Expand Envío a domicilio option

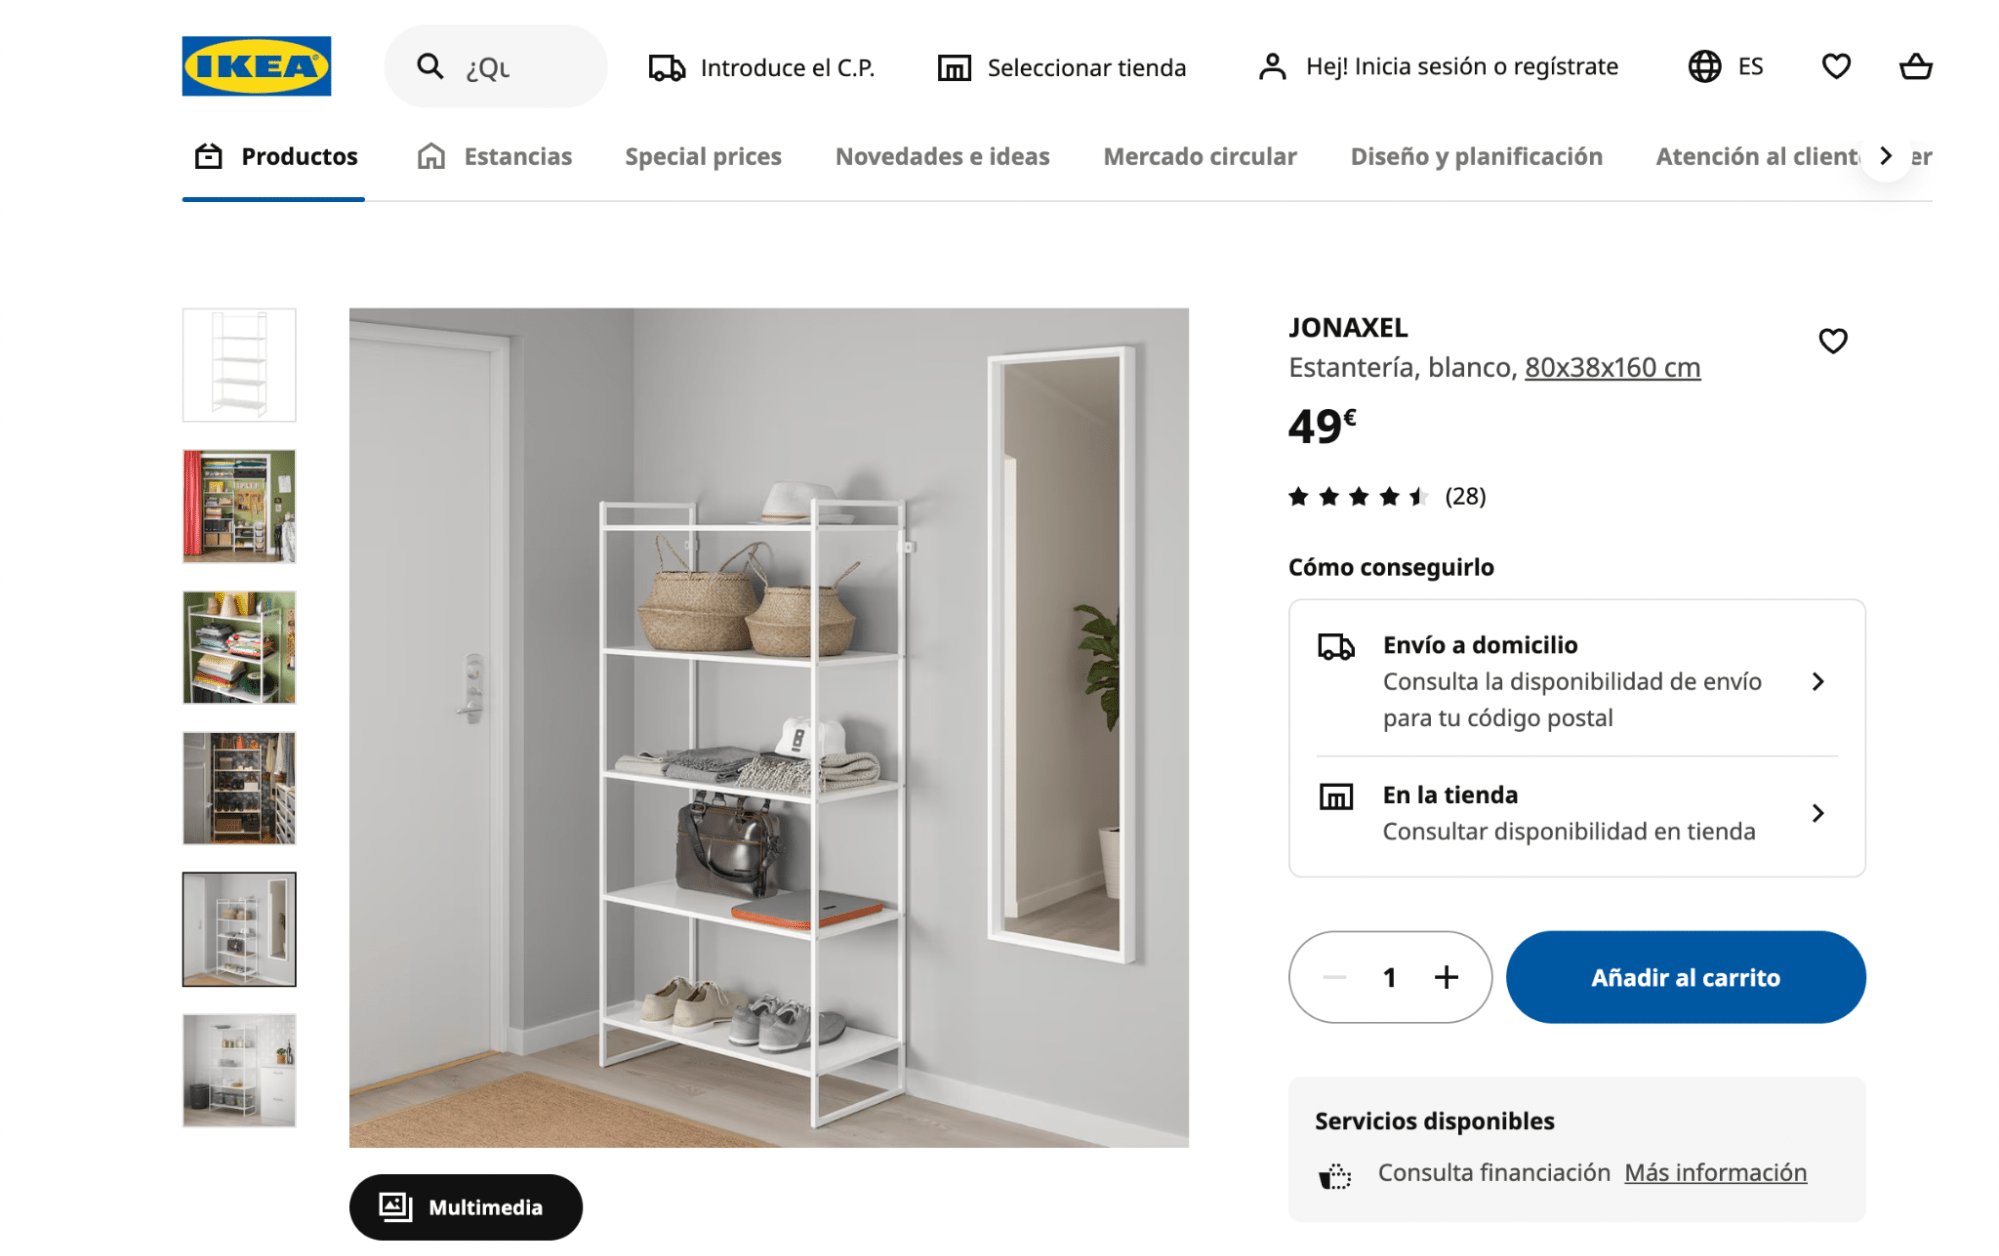coord(1577,681)
